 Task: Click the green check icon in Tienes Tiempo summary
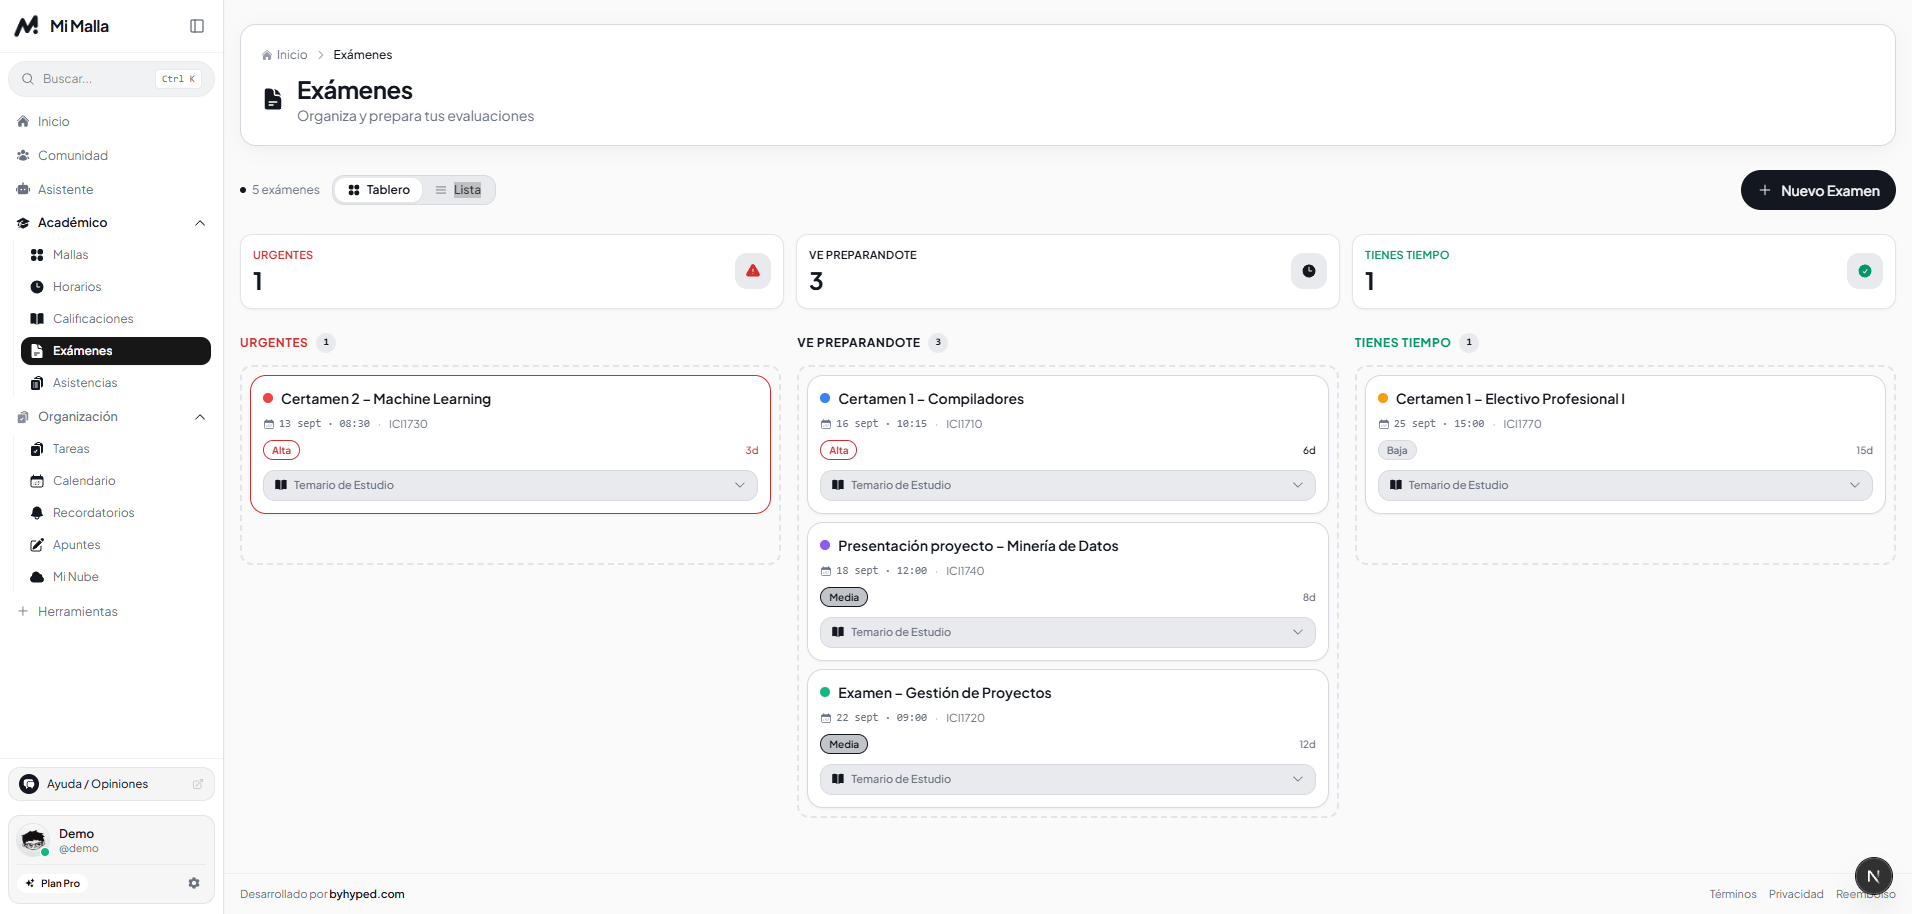[1865, 271]
